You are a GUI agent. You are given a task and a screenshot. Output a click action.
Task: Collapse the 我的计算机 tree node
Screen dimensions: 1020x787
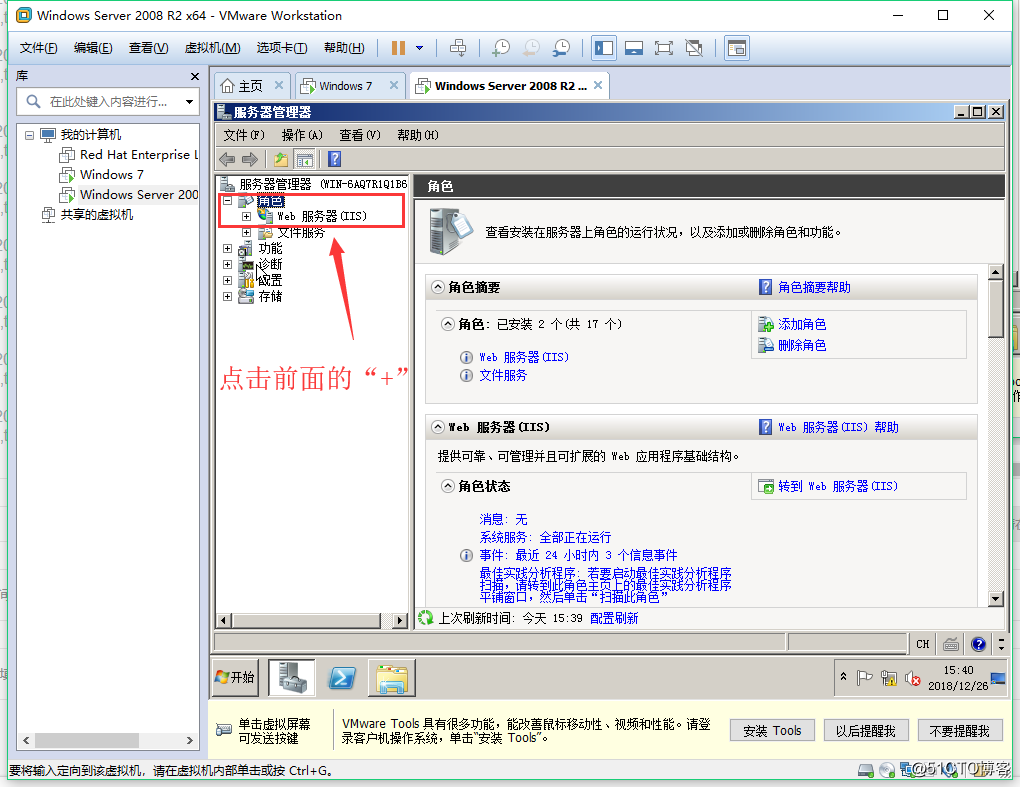(29, 135)
